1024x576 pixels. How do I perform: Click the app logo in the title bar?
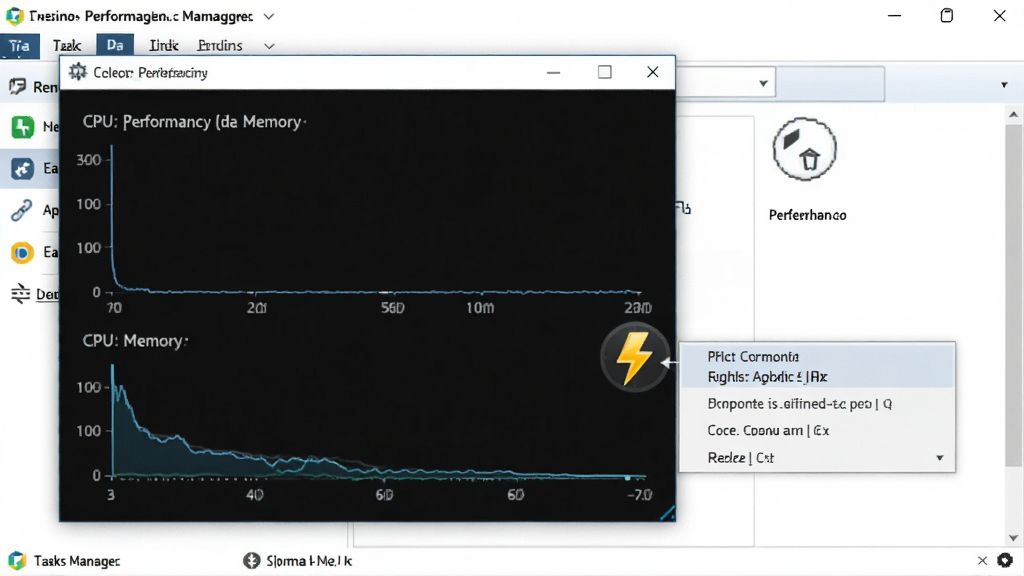point(14,16)
